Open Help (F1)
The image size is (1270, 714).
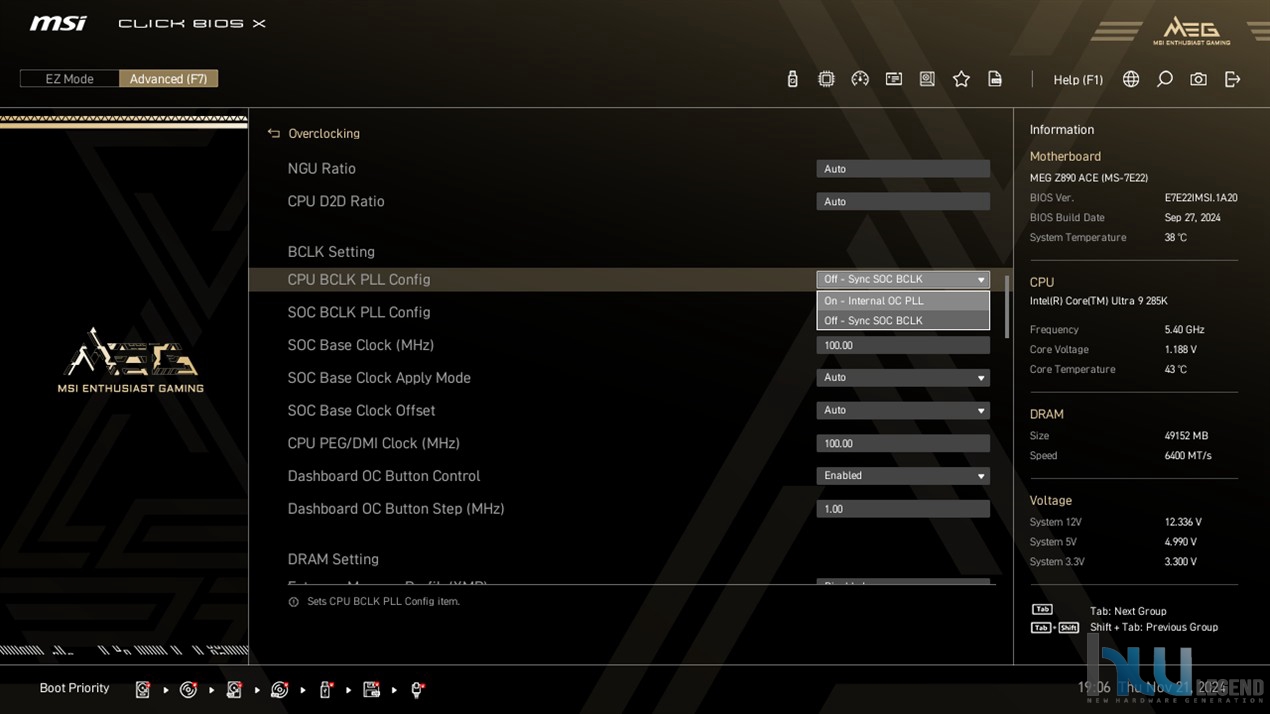[1078, 79]
